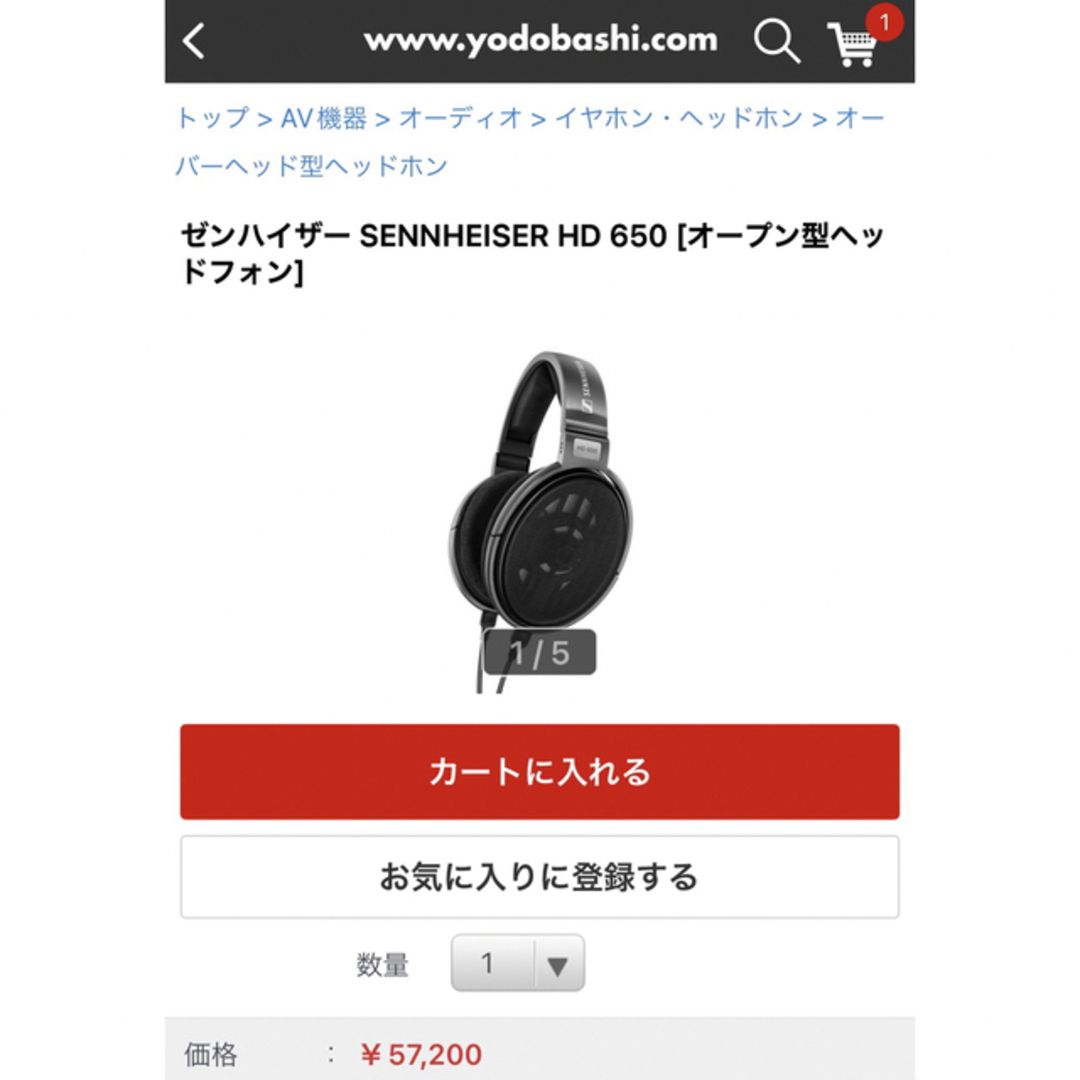The image size is (1080, 1080).
Task: Open search with the magnifier icon
Action: coord(776,41)
